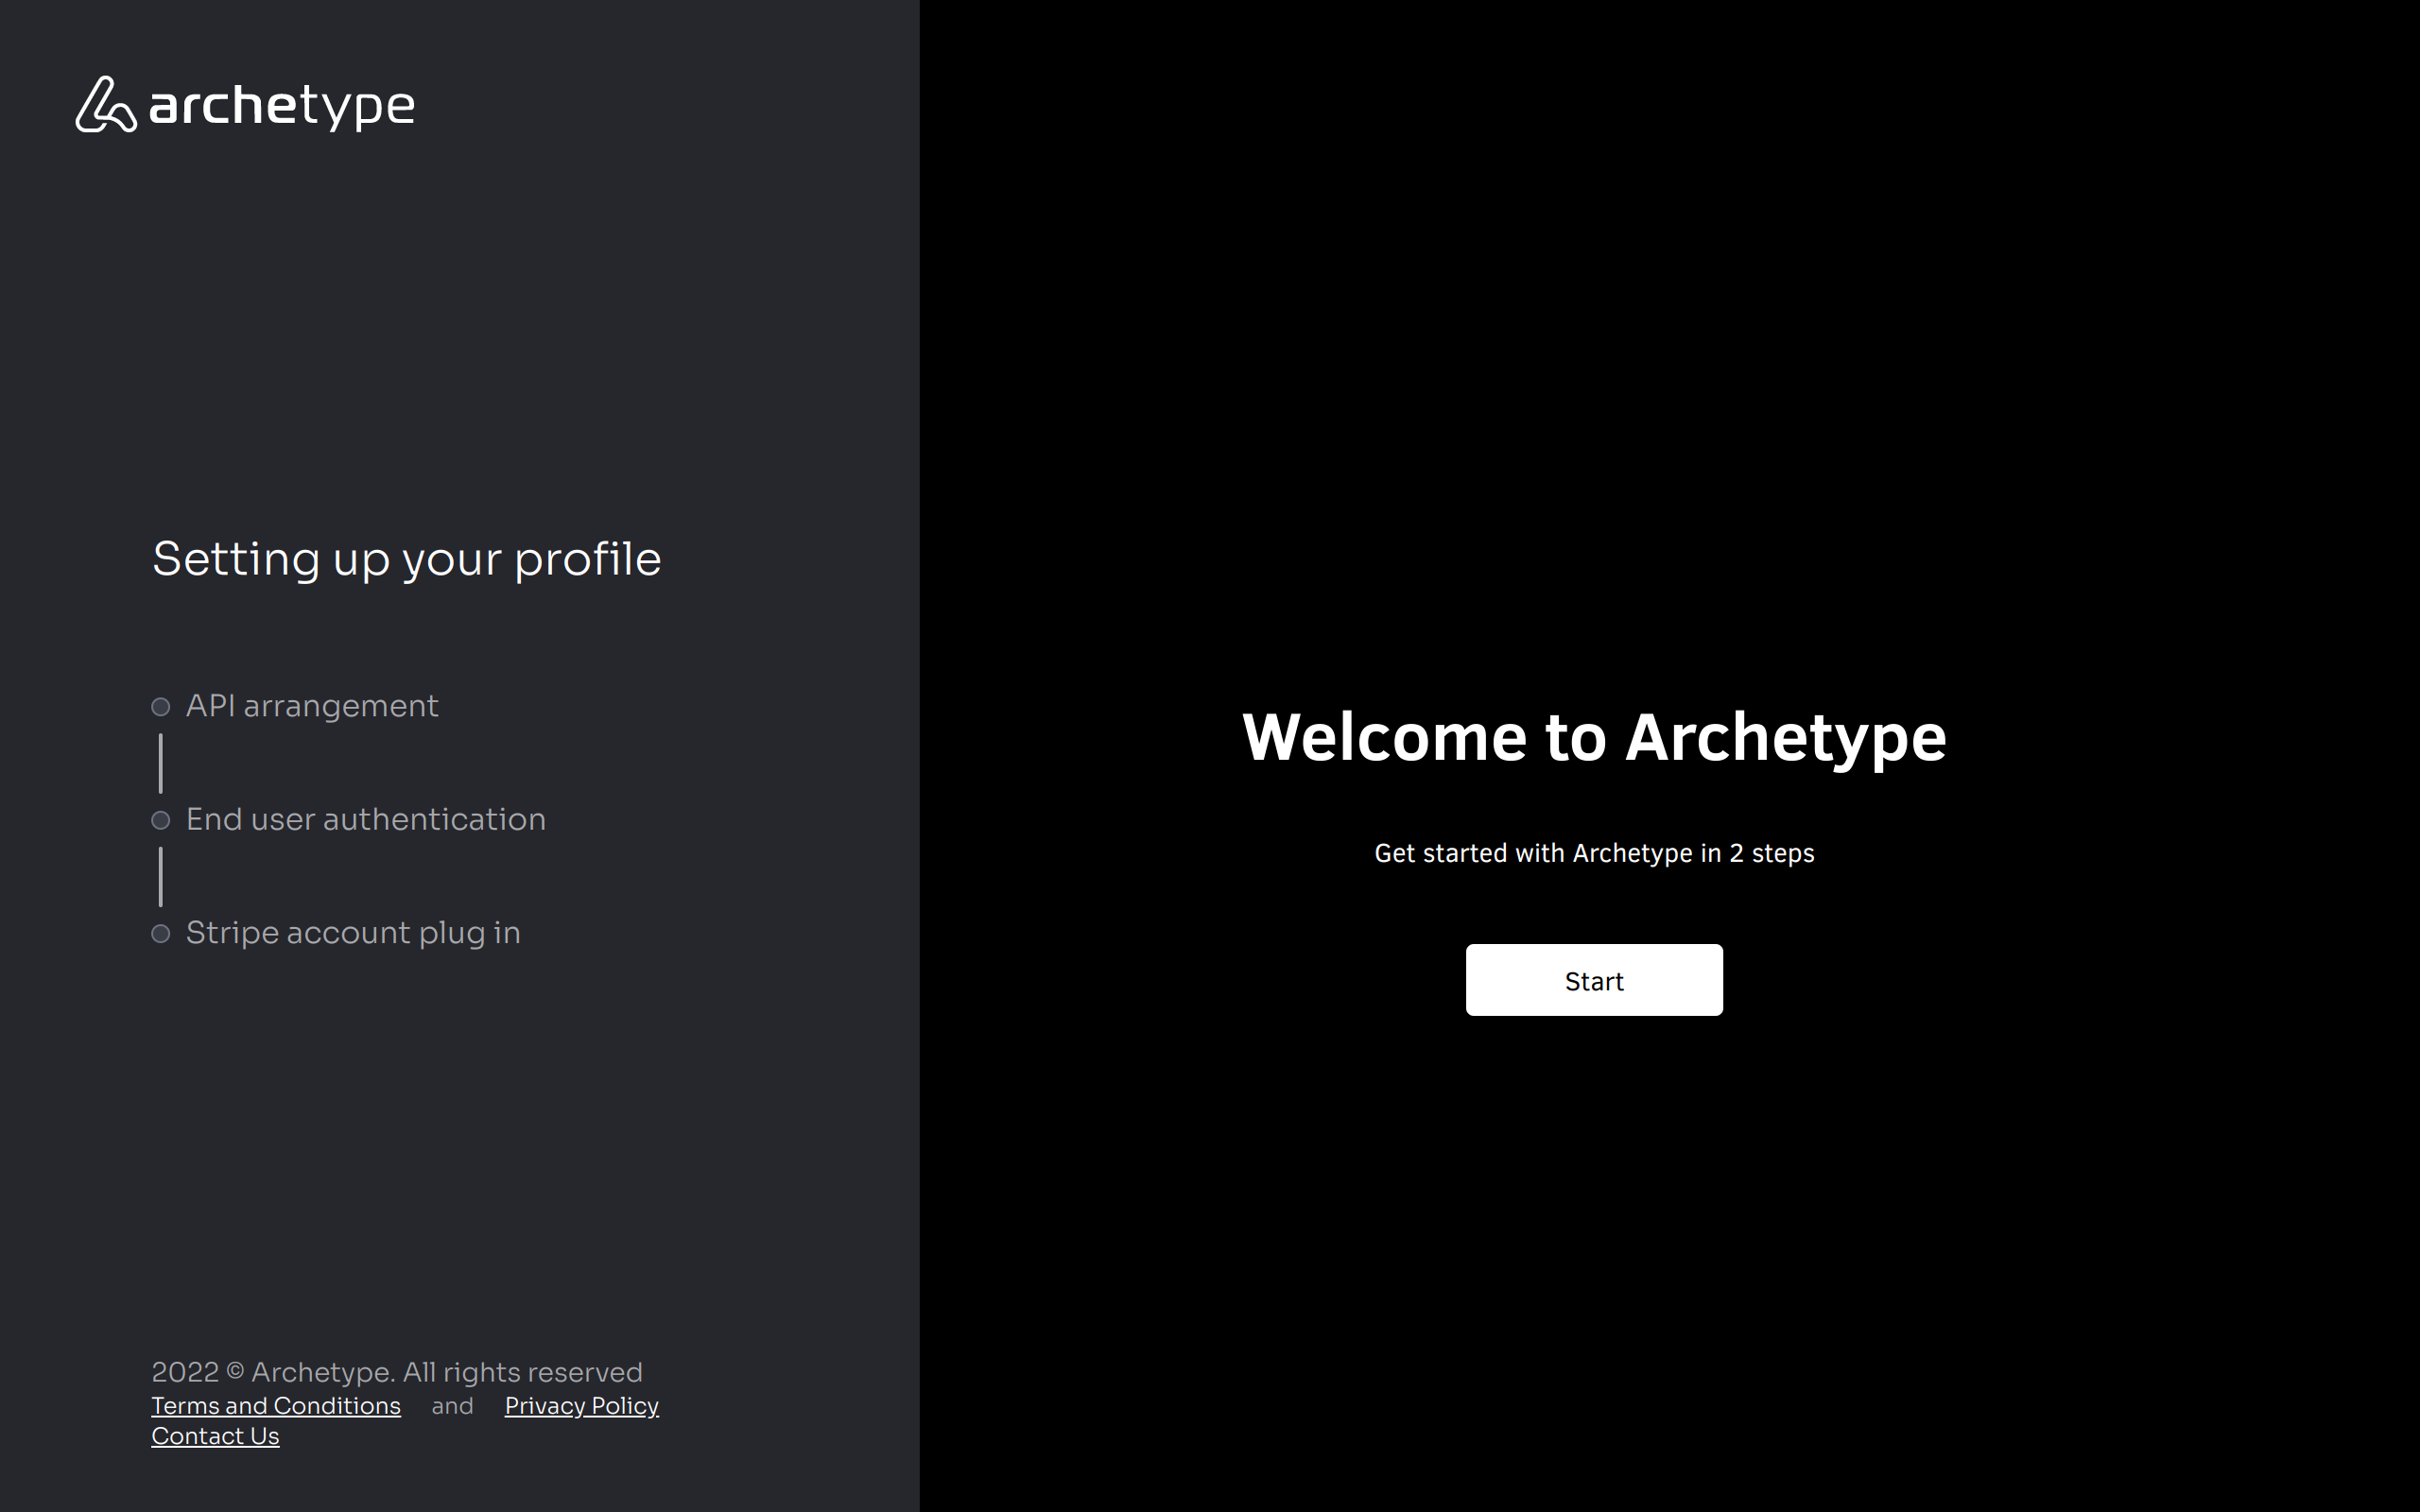This screenshot has height=1512, width=2420.
Task: Click the Archetype logo icon
Action: click(x=105, y=105)
